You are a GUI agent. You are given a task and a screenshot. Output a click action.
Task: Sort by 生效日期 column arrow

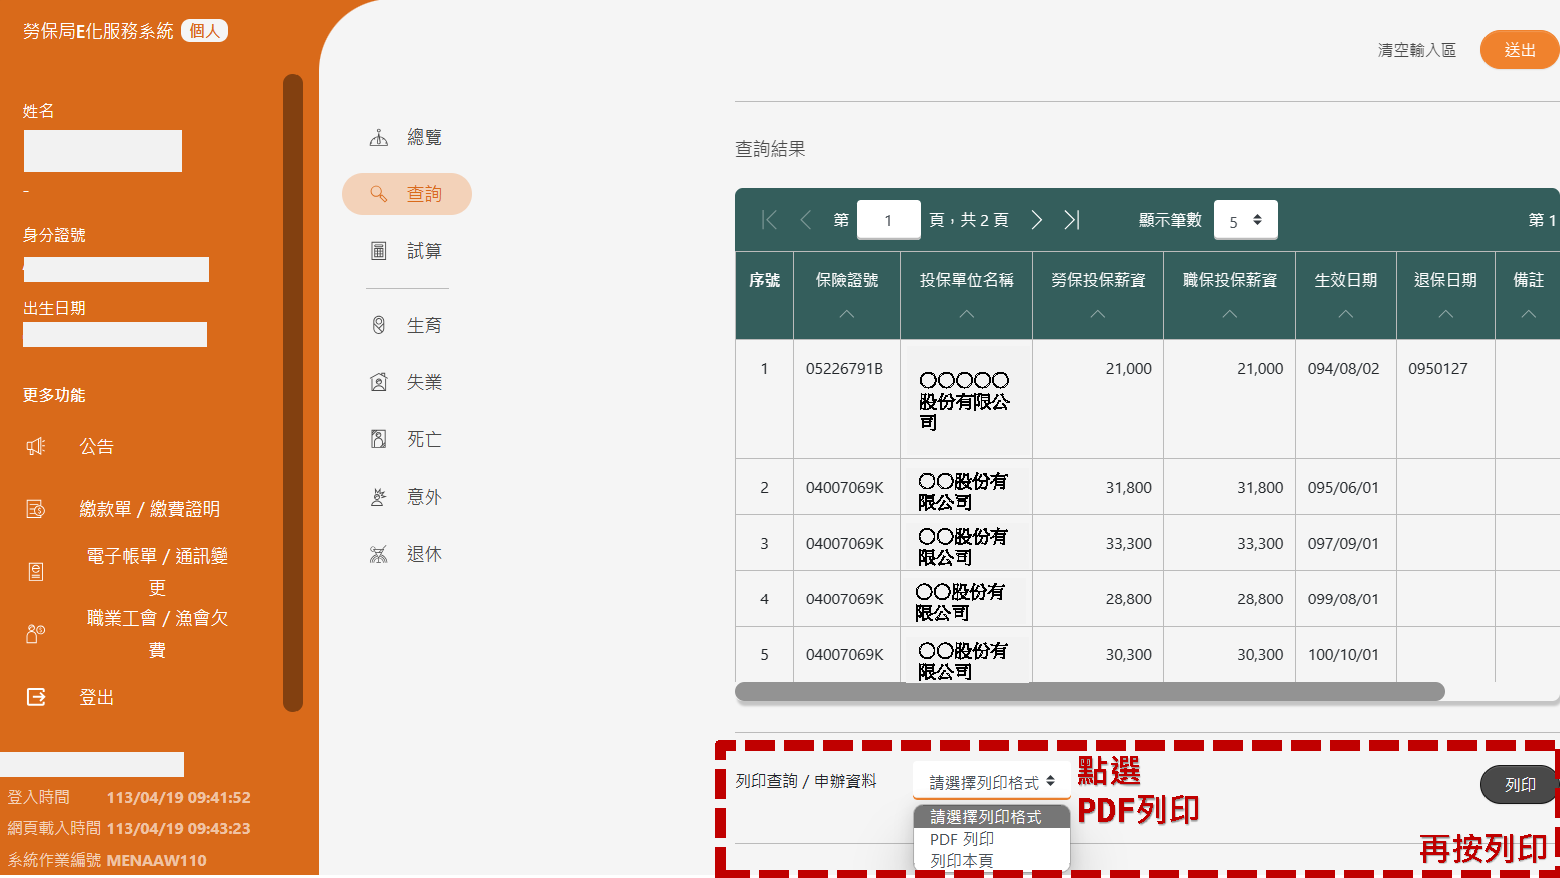(x=1346, y=314)
